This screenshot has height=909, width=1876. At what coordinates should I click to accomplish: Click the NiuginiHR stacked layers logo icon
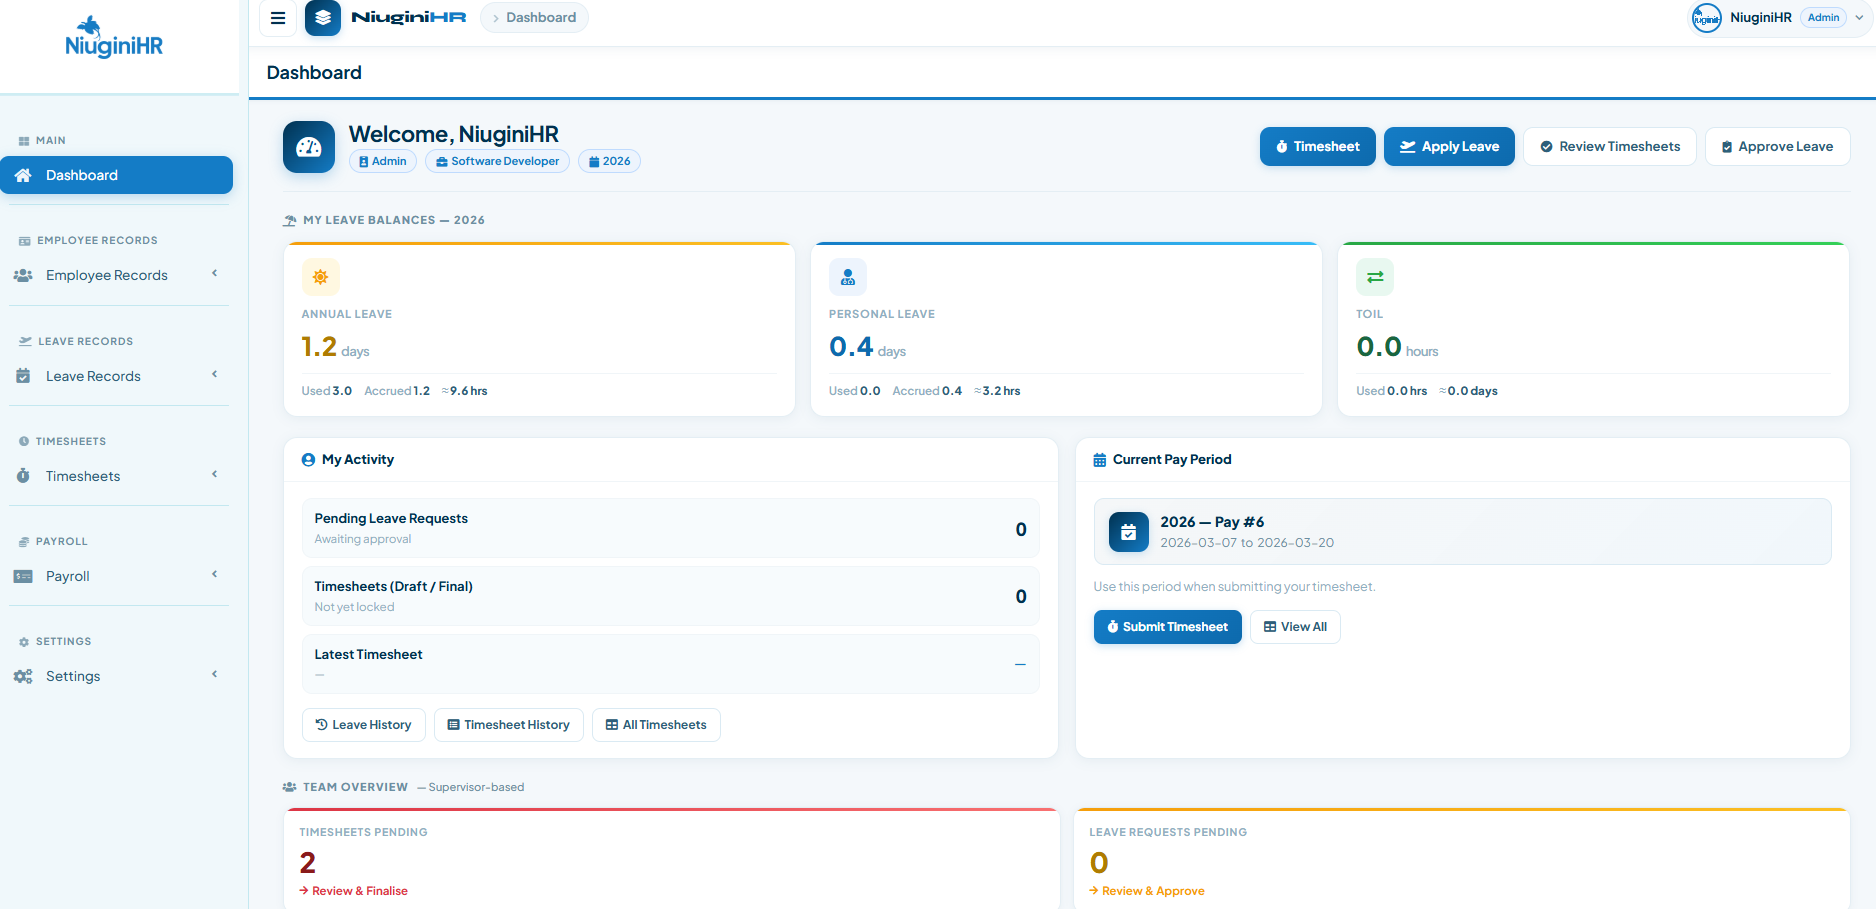[322, 18]
